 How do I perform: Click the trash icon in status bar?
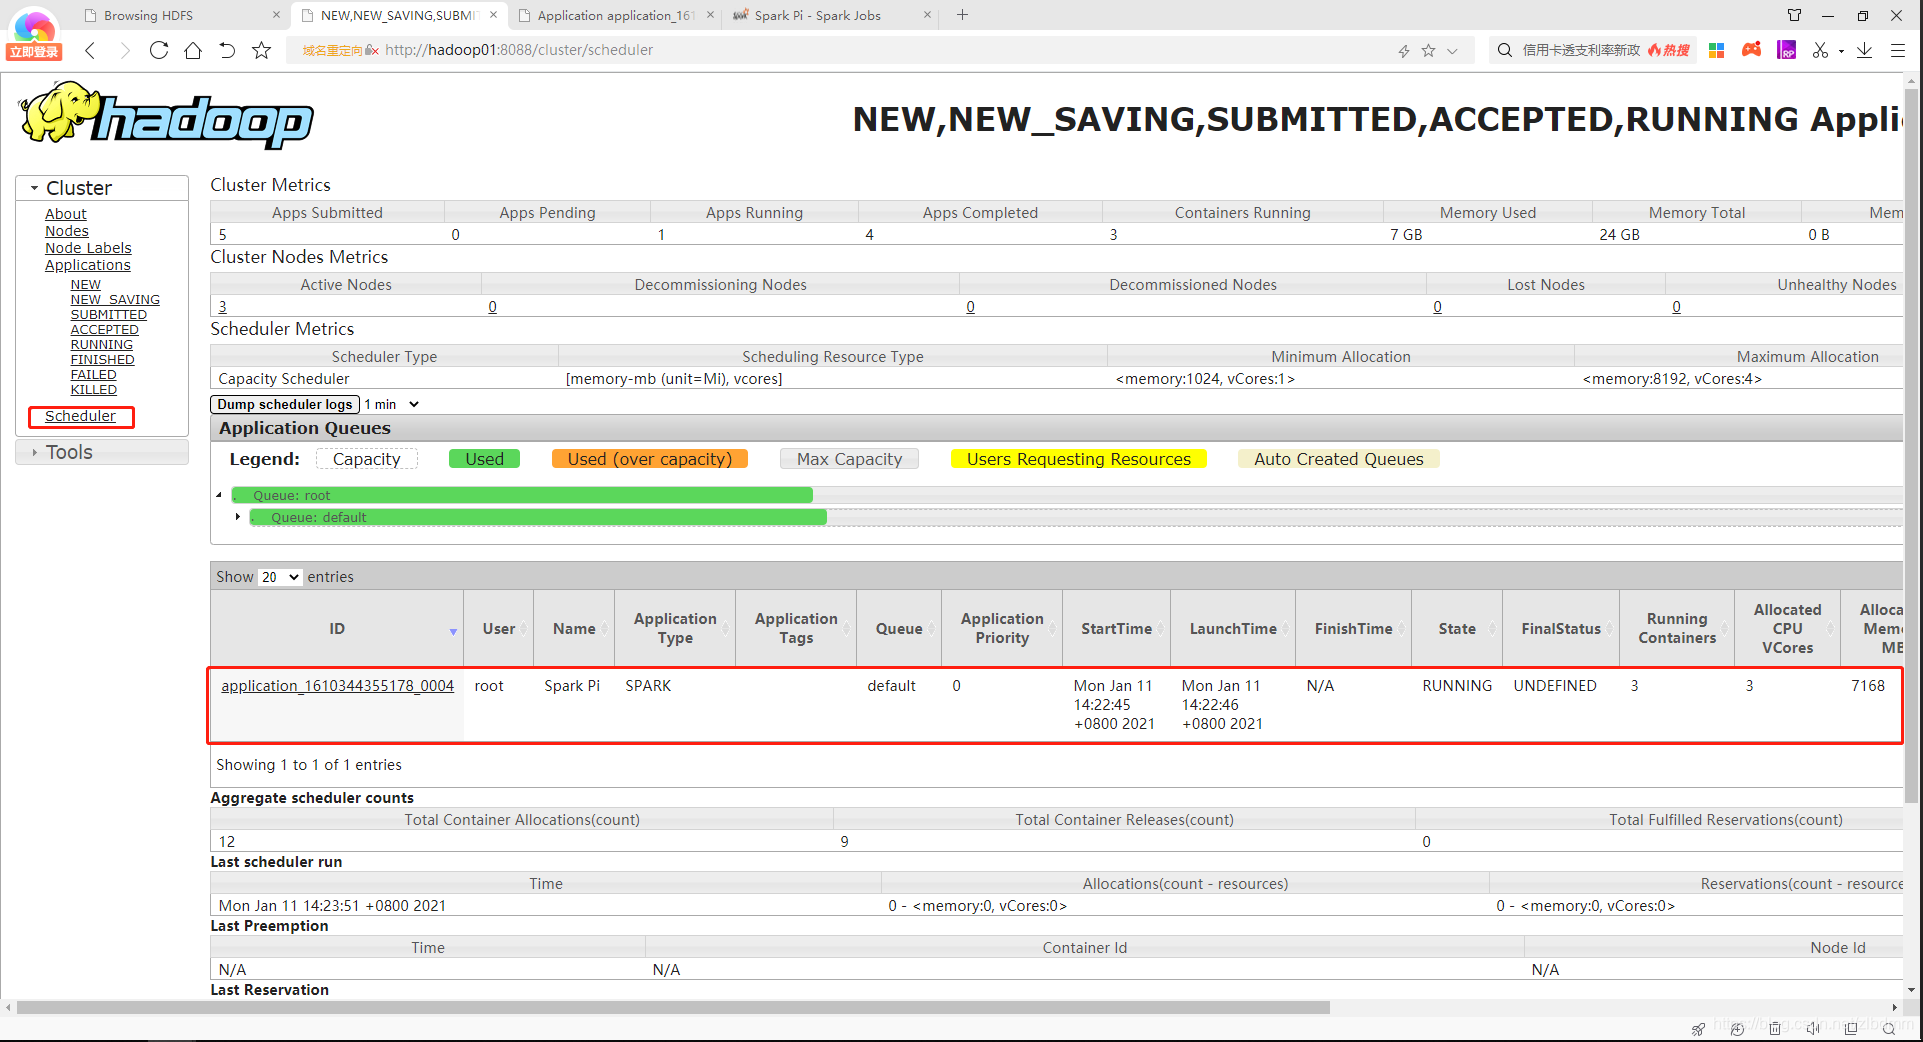click(x=1774, y=1028)
